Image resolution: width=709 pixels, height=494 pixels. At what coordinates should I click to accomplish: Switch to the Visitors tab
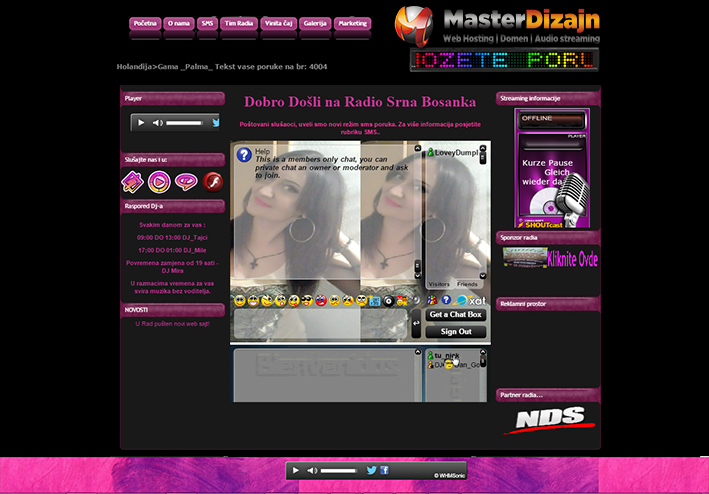[x=439, y=284]
